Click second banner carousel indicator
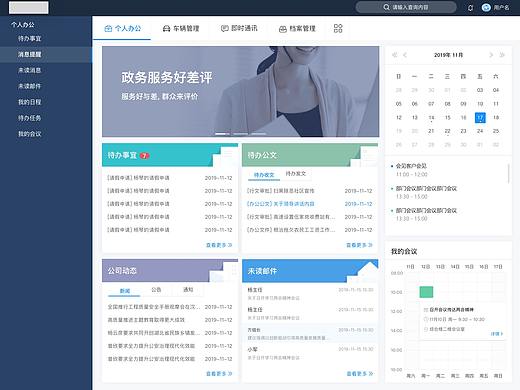Image resolution: width=520 pixels, height=390 pixels. (x=240, y=134)
